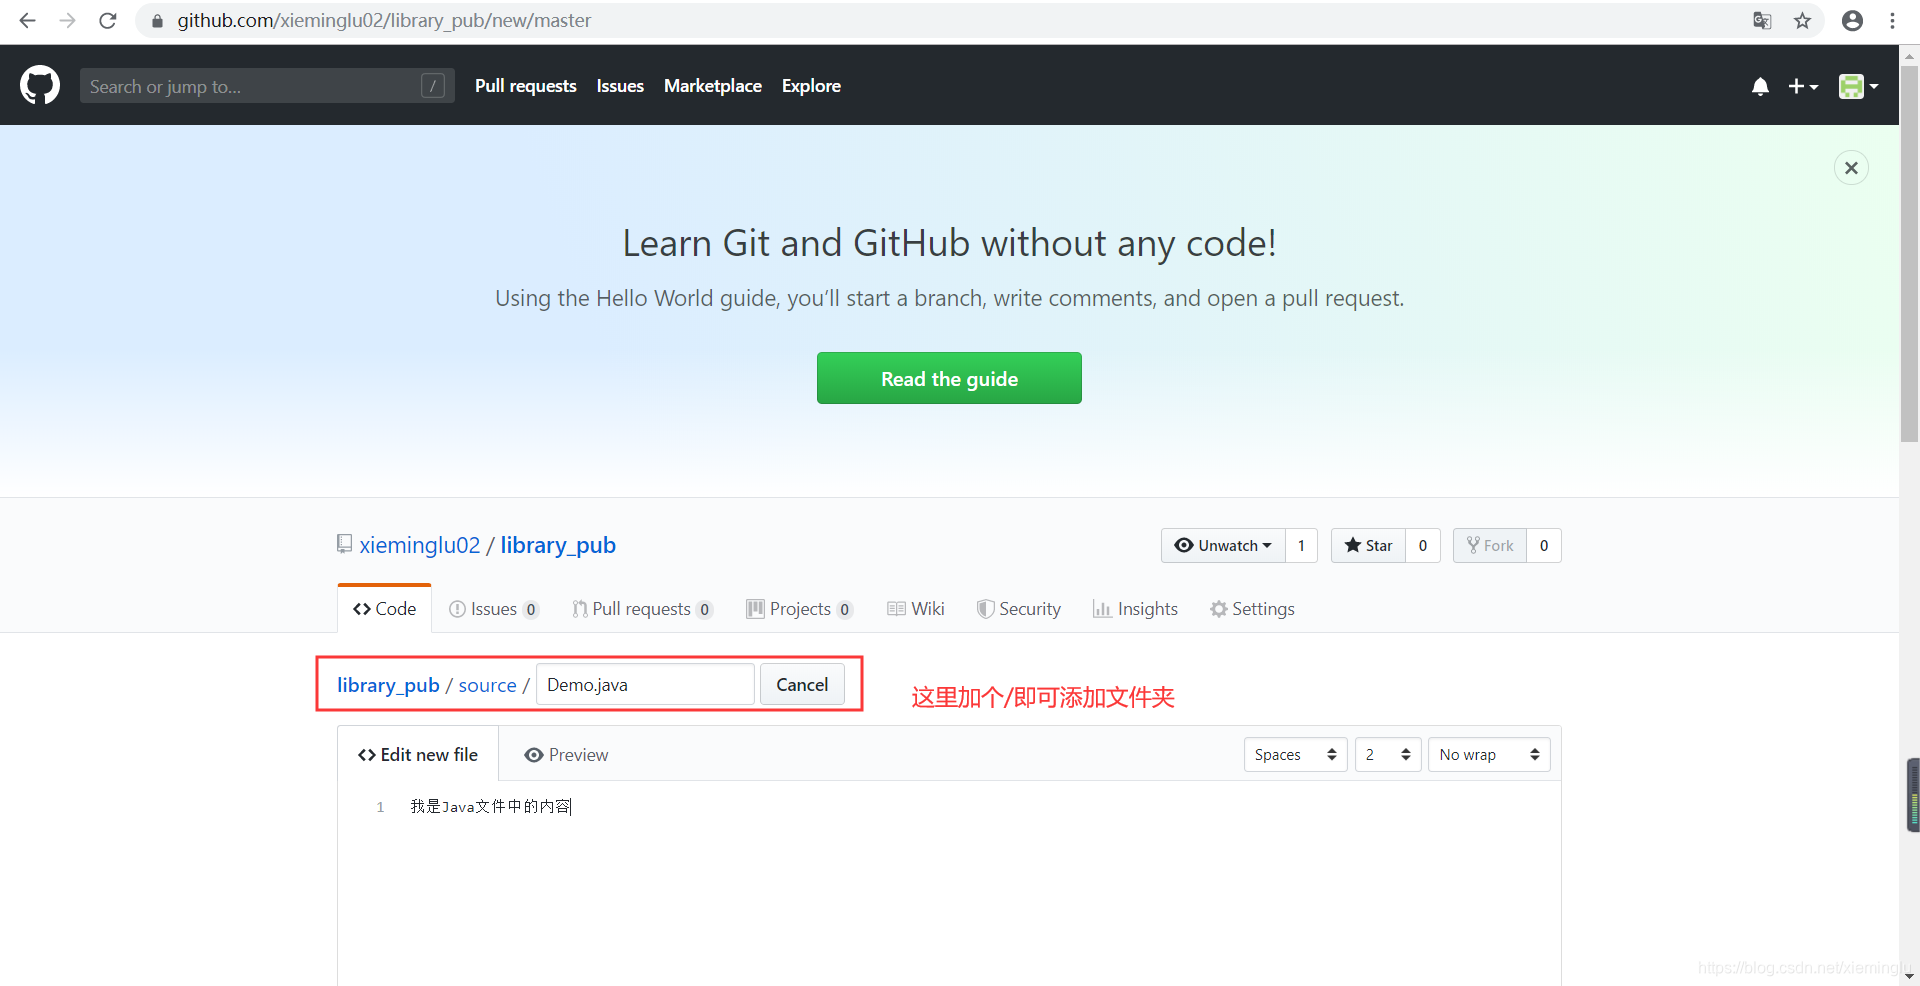
Task: Open xieminglu02 user profile link
Action: 420,545
